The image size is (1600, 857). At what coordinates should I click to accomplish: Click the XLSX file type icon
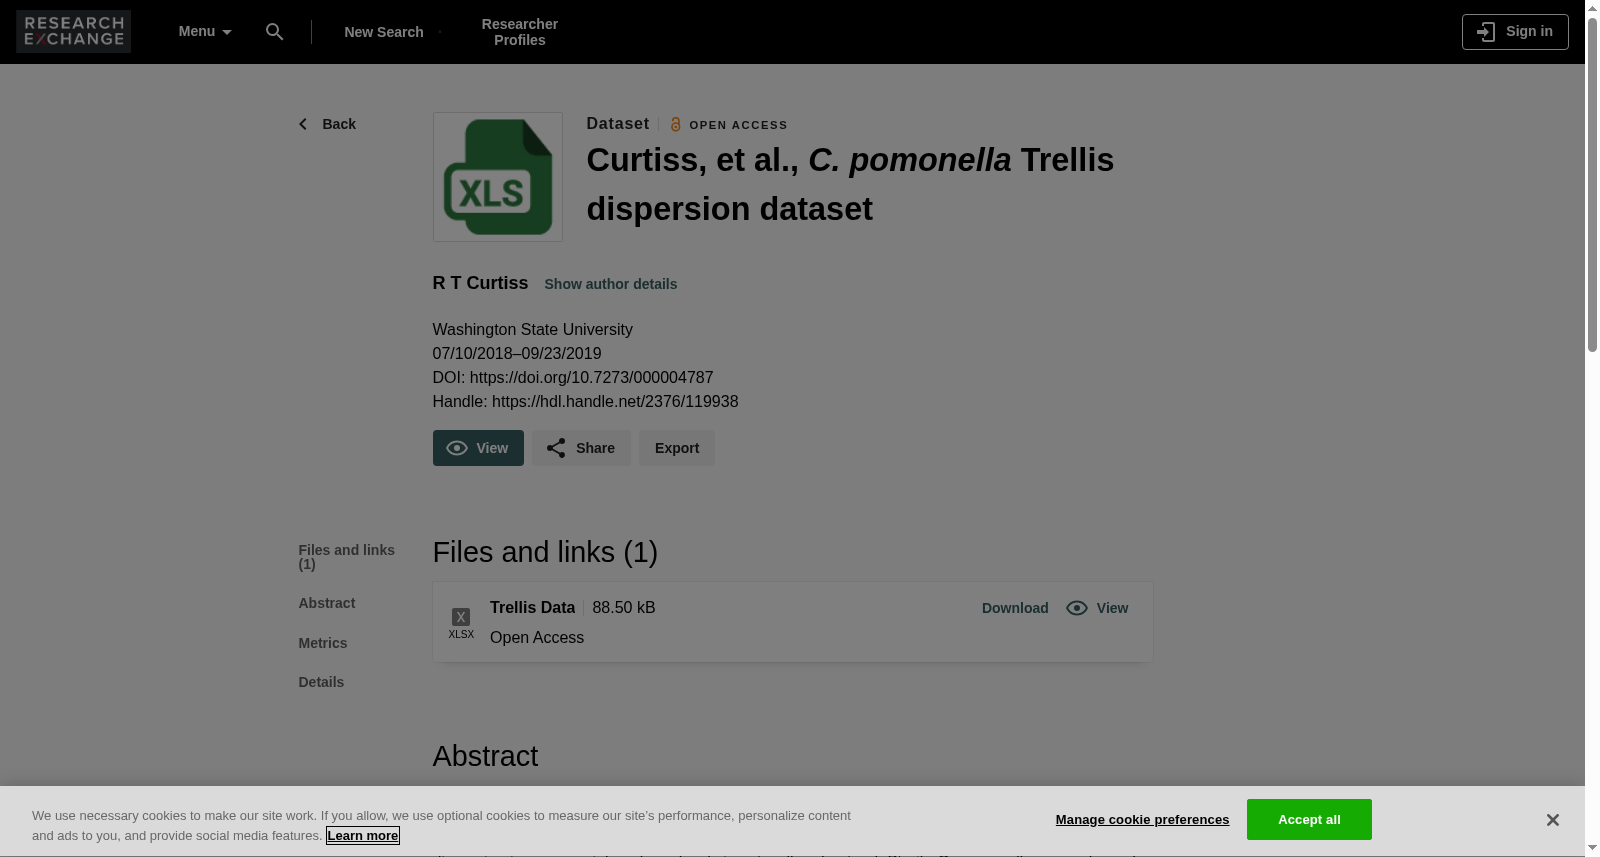click(x=461, y=622)
